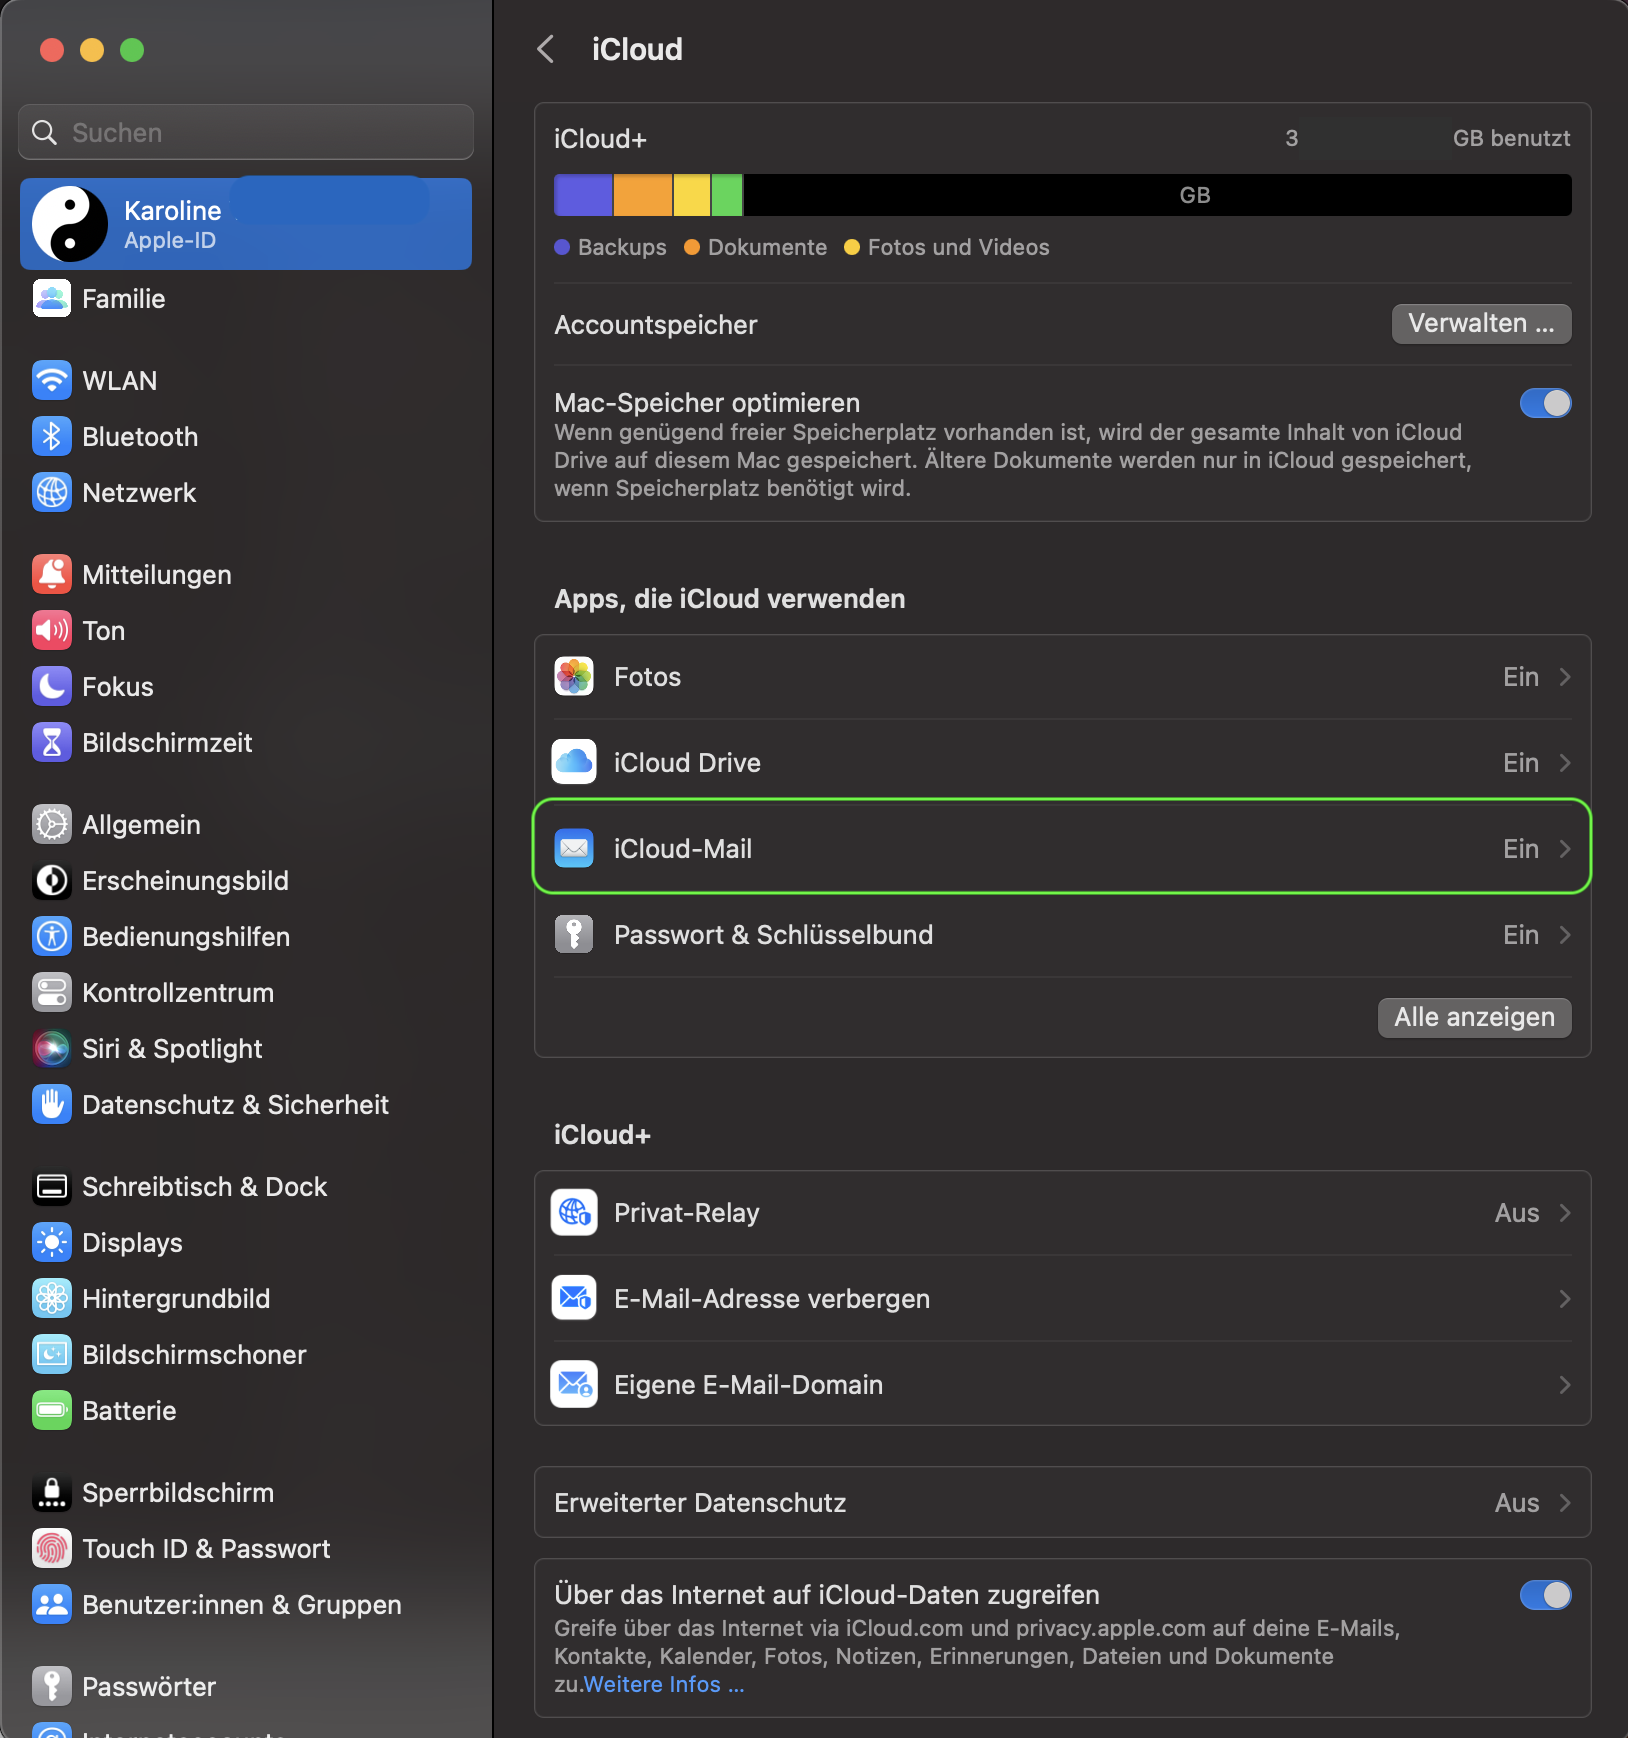
Task: Select Karoline Apple-ID sidebar entry
Action: coord(246,224)
